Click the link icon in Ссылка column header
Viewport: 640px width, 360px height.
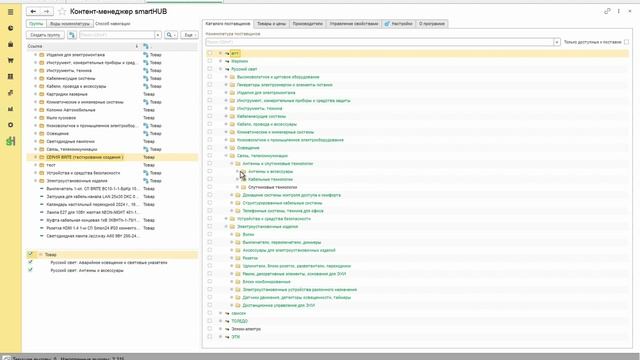(x=146, y=47)
